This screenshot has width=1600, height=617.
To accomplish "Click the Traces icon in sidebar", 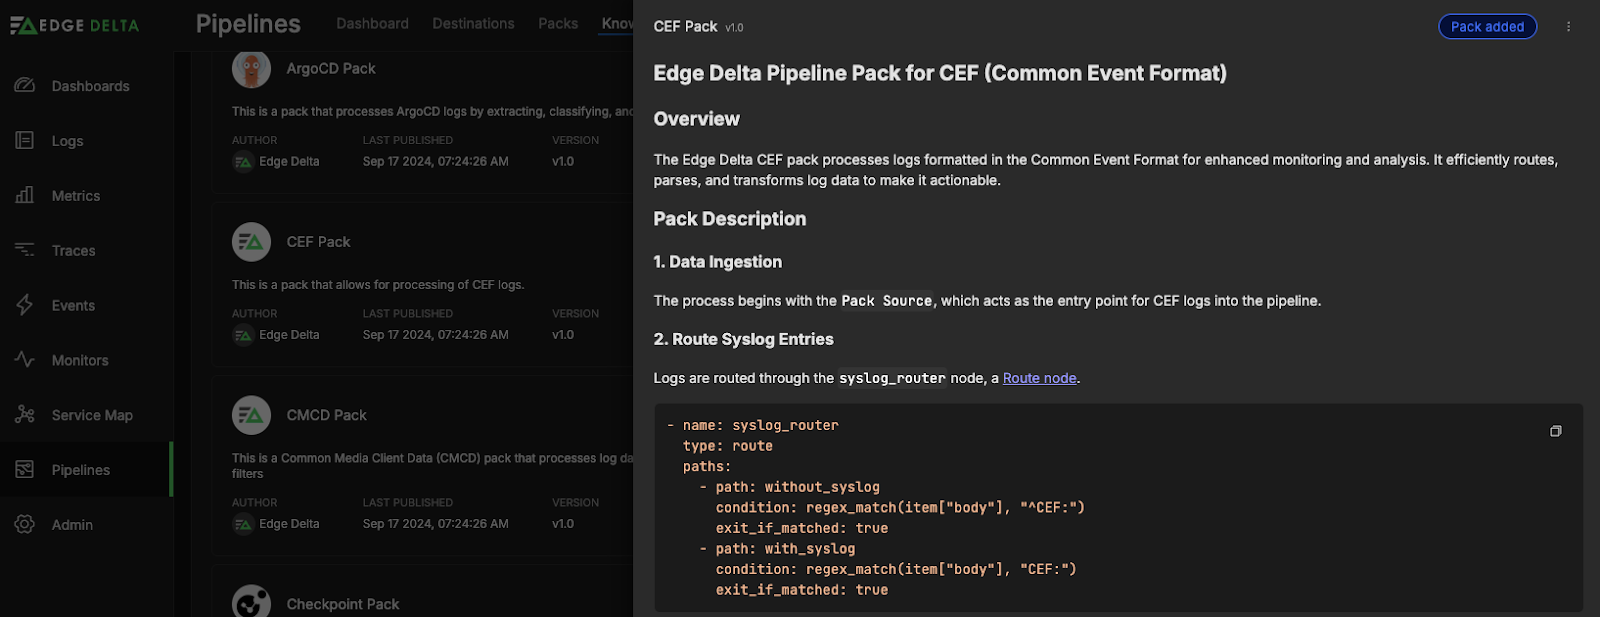I will tap(25, 250).
